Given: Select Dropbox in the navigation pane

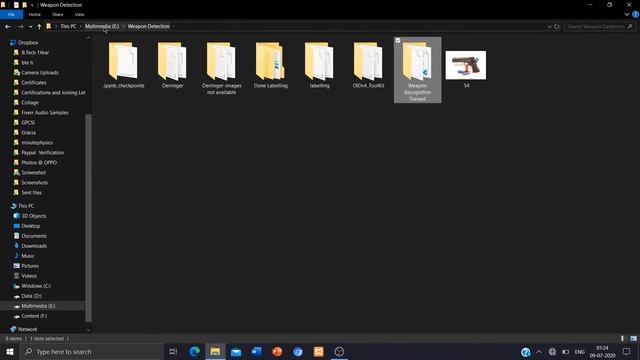Looking at the screenshot, I should coord(28,42).
